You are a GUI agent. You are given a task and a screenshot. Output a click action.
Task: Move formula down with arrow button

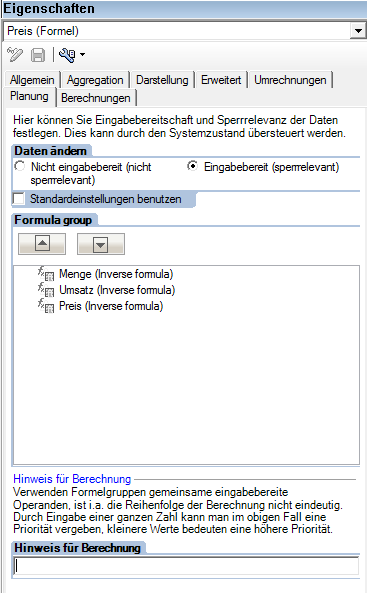tap(101, 244)
